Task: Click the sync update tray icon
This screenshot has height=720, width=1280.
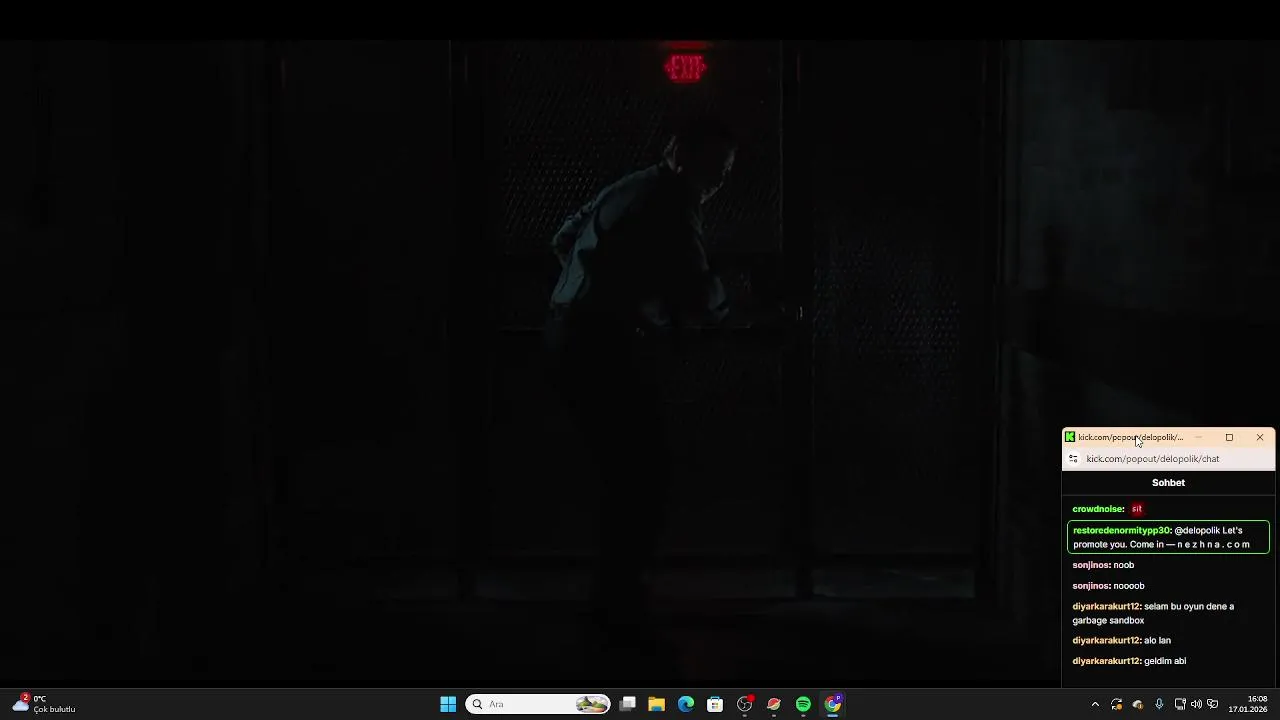Action: click(x=1117, y=704)
